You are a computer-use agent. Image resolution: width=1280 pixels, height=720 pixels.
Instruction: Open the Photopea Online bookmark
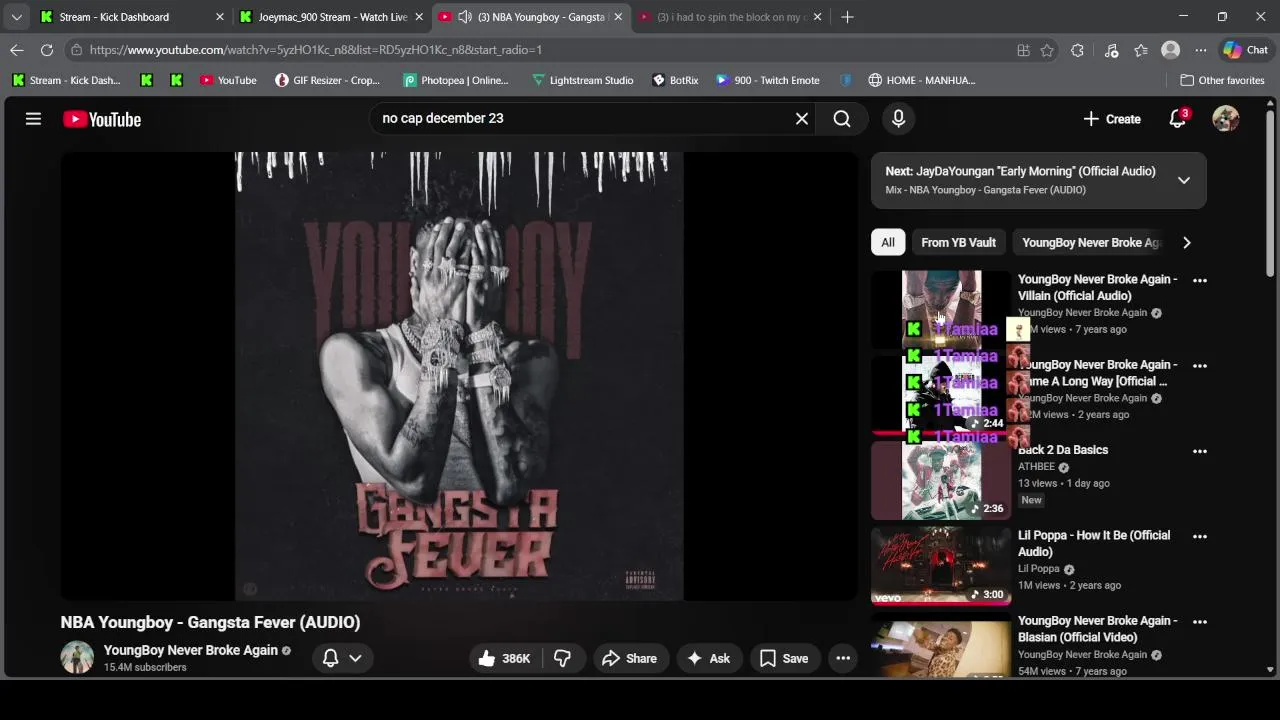(x=456, y=80)
